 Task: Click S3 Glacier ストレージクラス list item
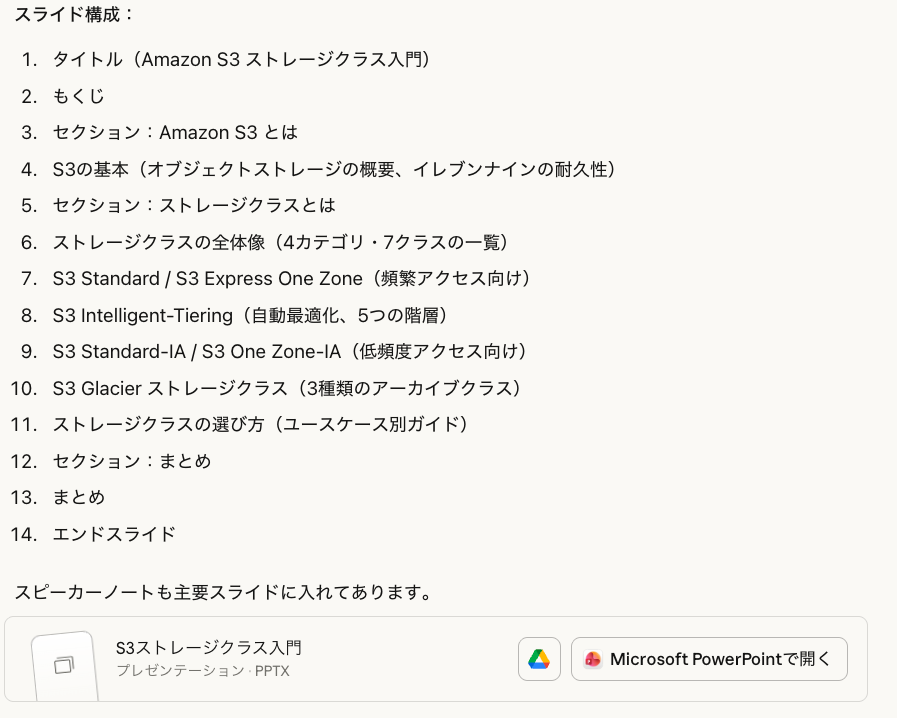point(288,388)
